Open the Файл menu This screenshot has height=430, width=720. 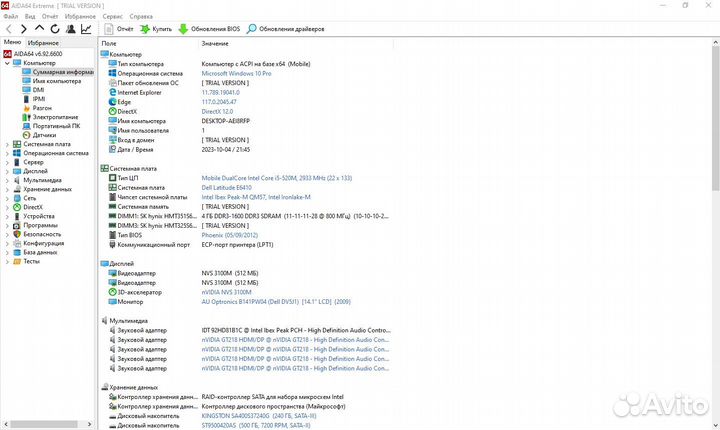coord(11,16)
